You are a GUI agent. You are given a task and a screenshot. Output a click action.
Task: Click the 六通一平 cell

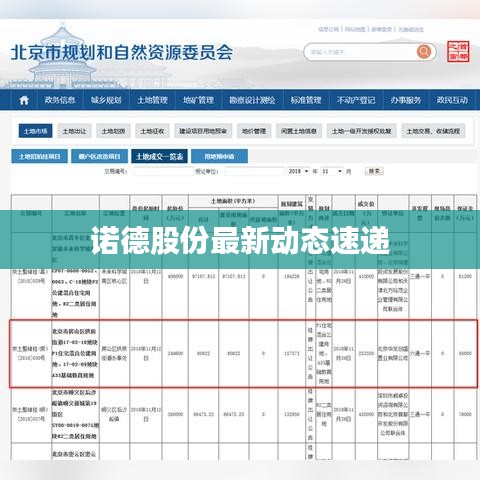point(420,353)
